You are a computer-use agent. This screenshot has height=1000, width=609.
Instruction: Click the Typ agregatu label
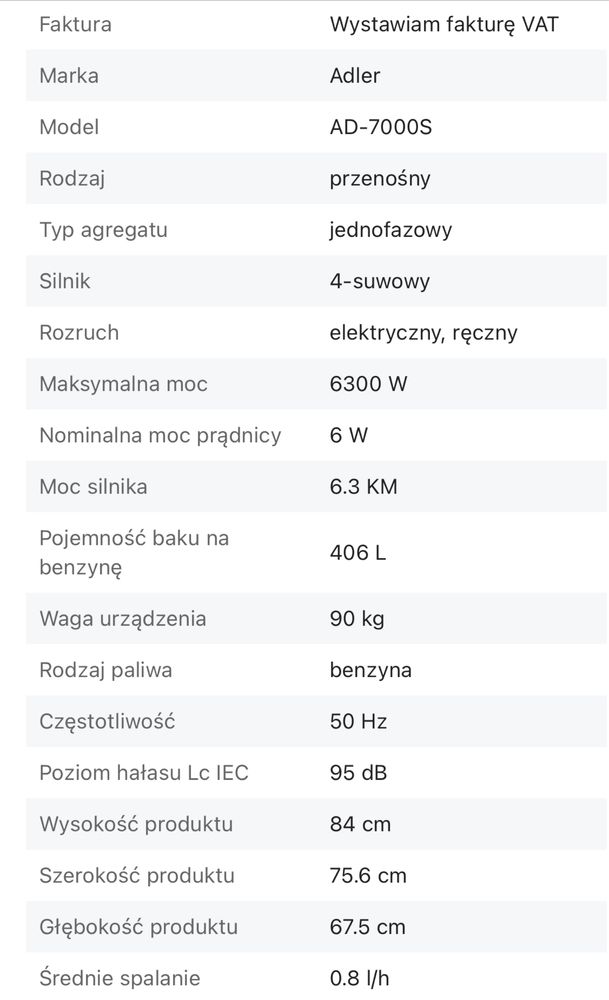pyautogui.click(x=103, y=230)
